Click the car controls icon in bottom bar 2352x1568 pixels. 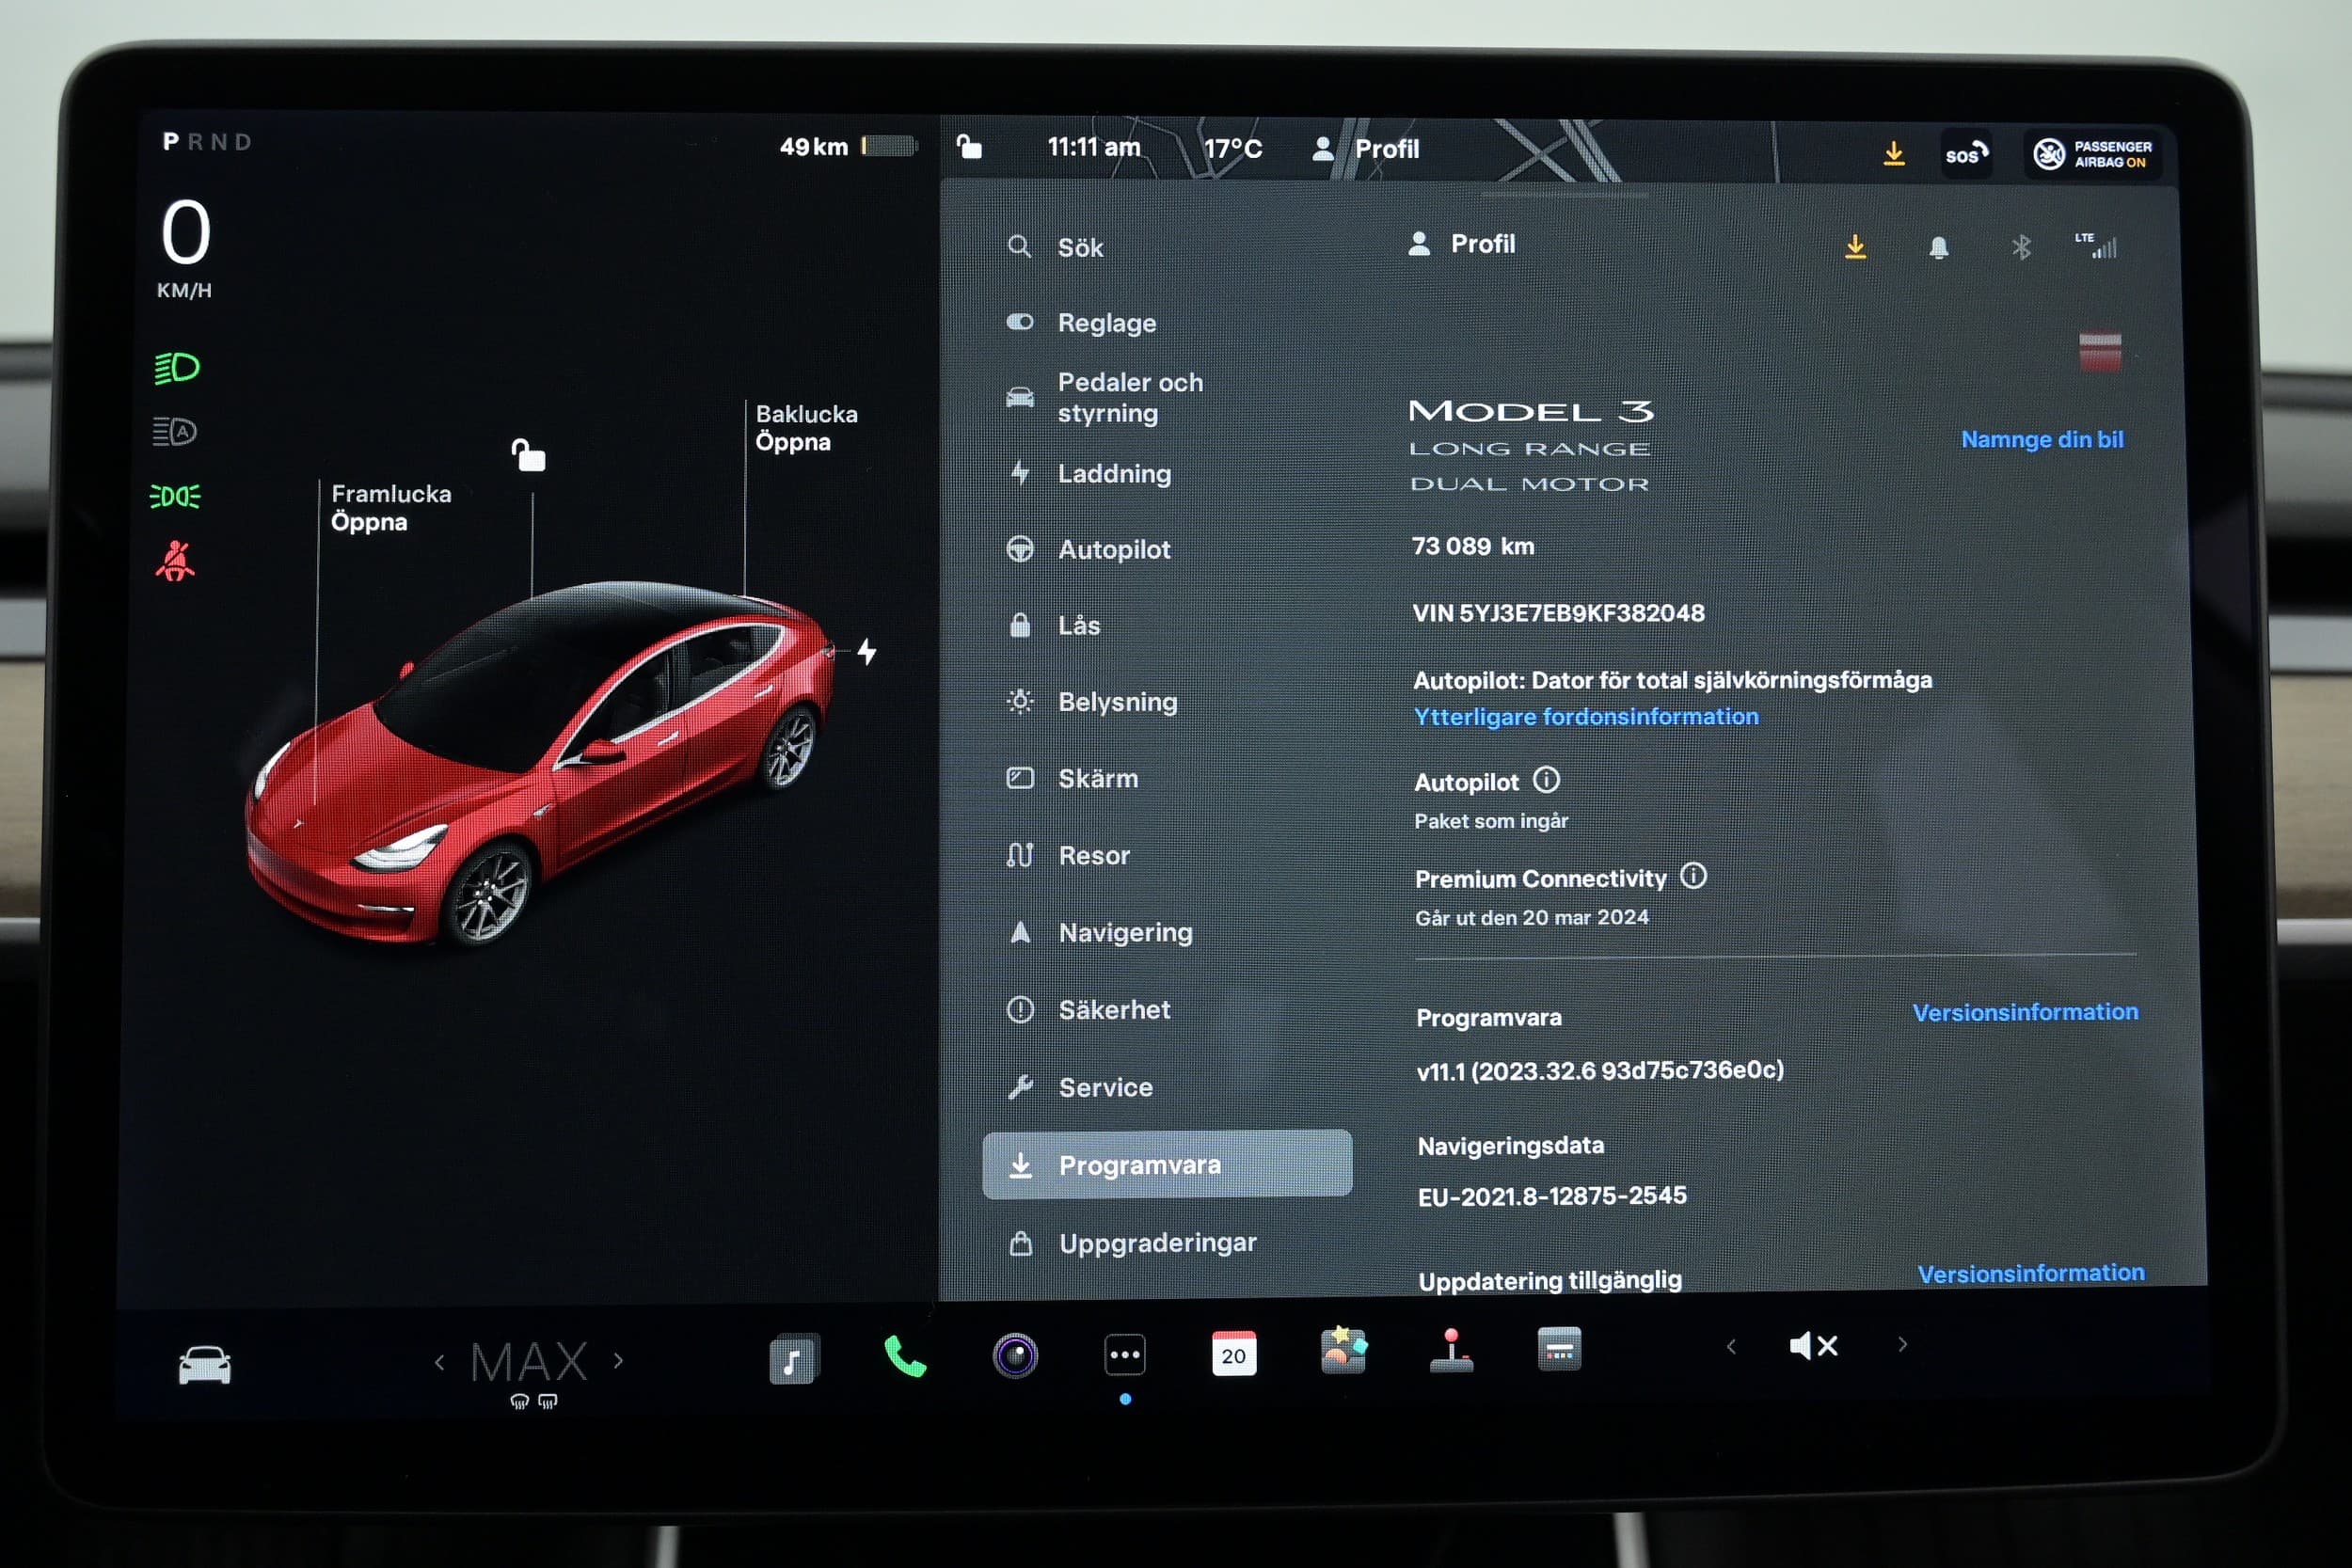click(204, 1365)
